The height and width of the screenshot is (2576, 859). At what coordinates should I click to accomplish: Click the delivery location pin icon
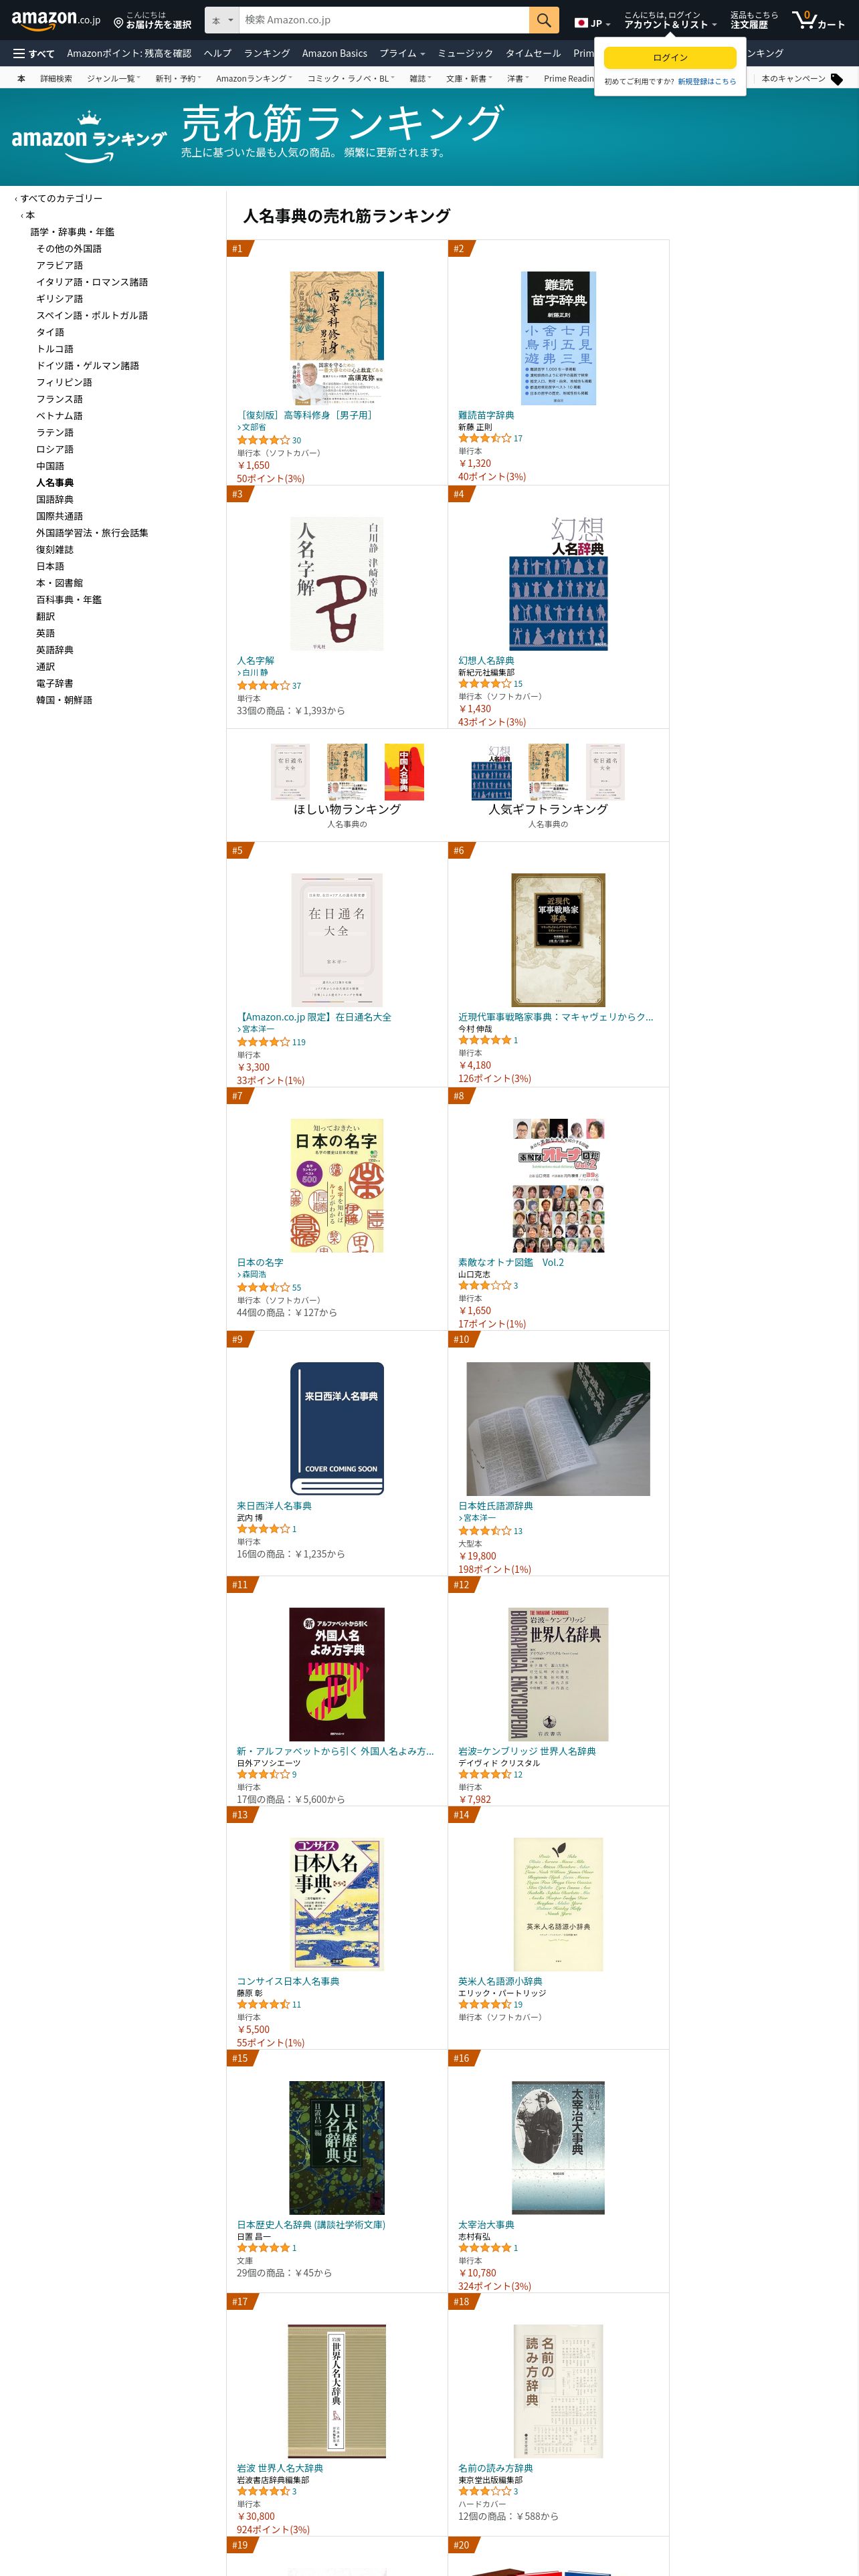(118, 22)
